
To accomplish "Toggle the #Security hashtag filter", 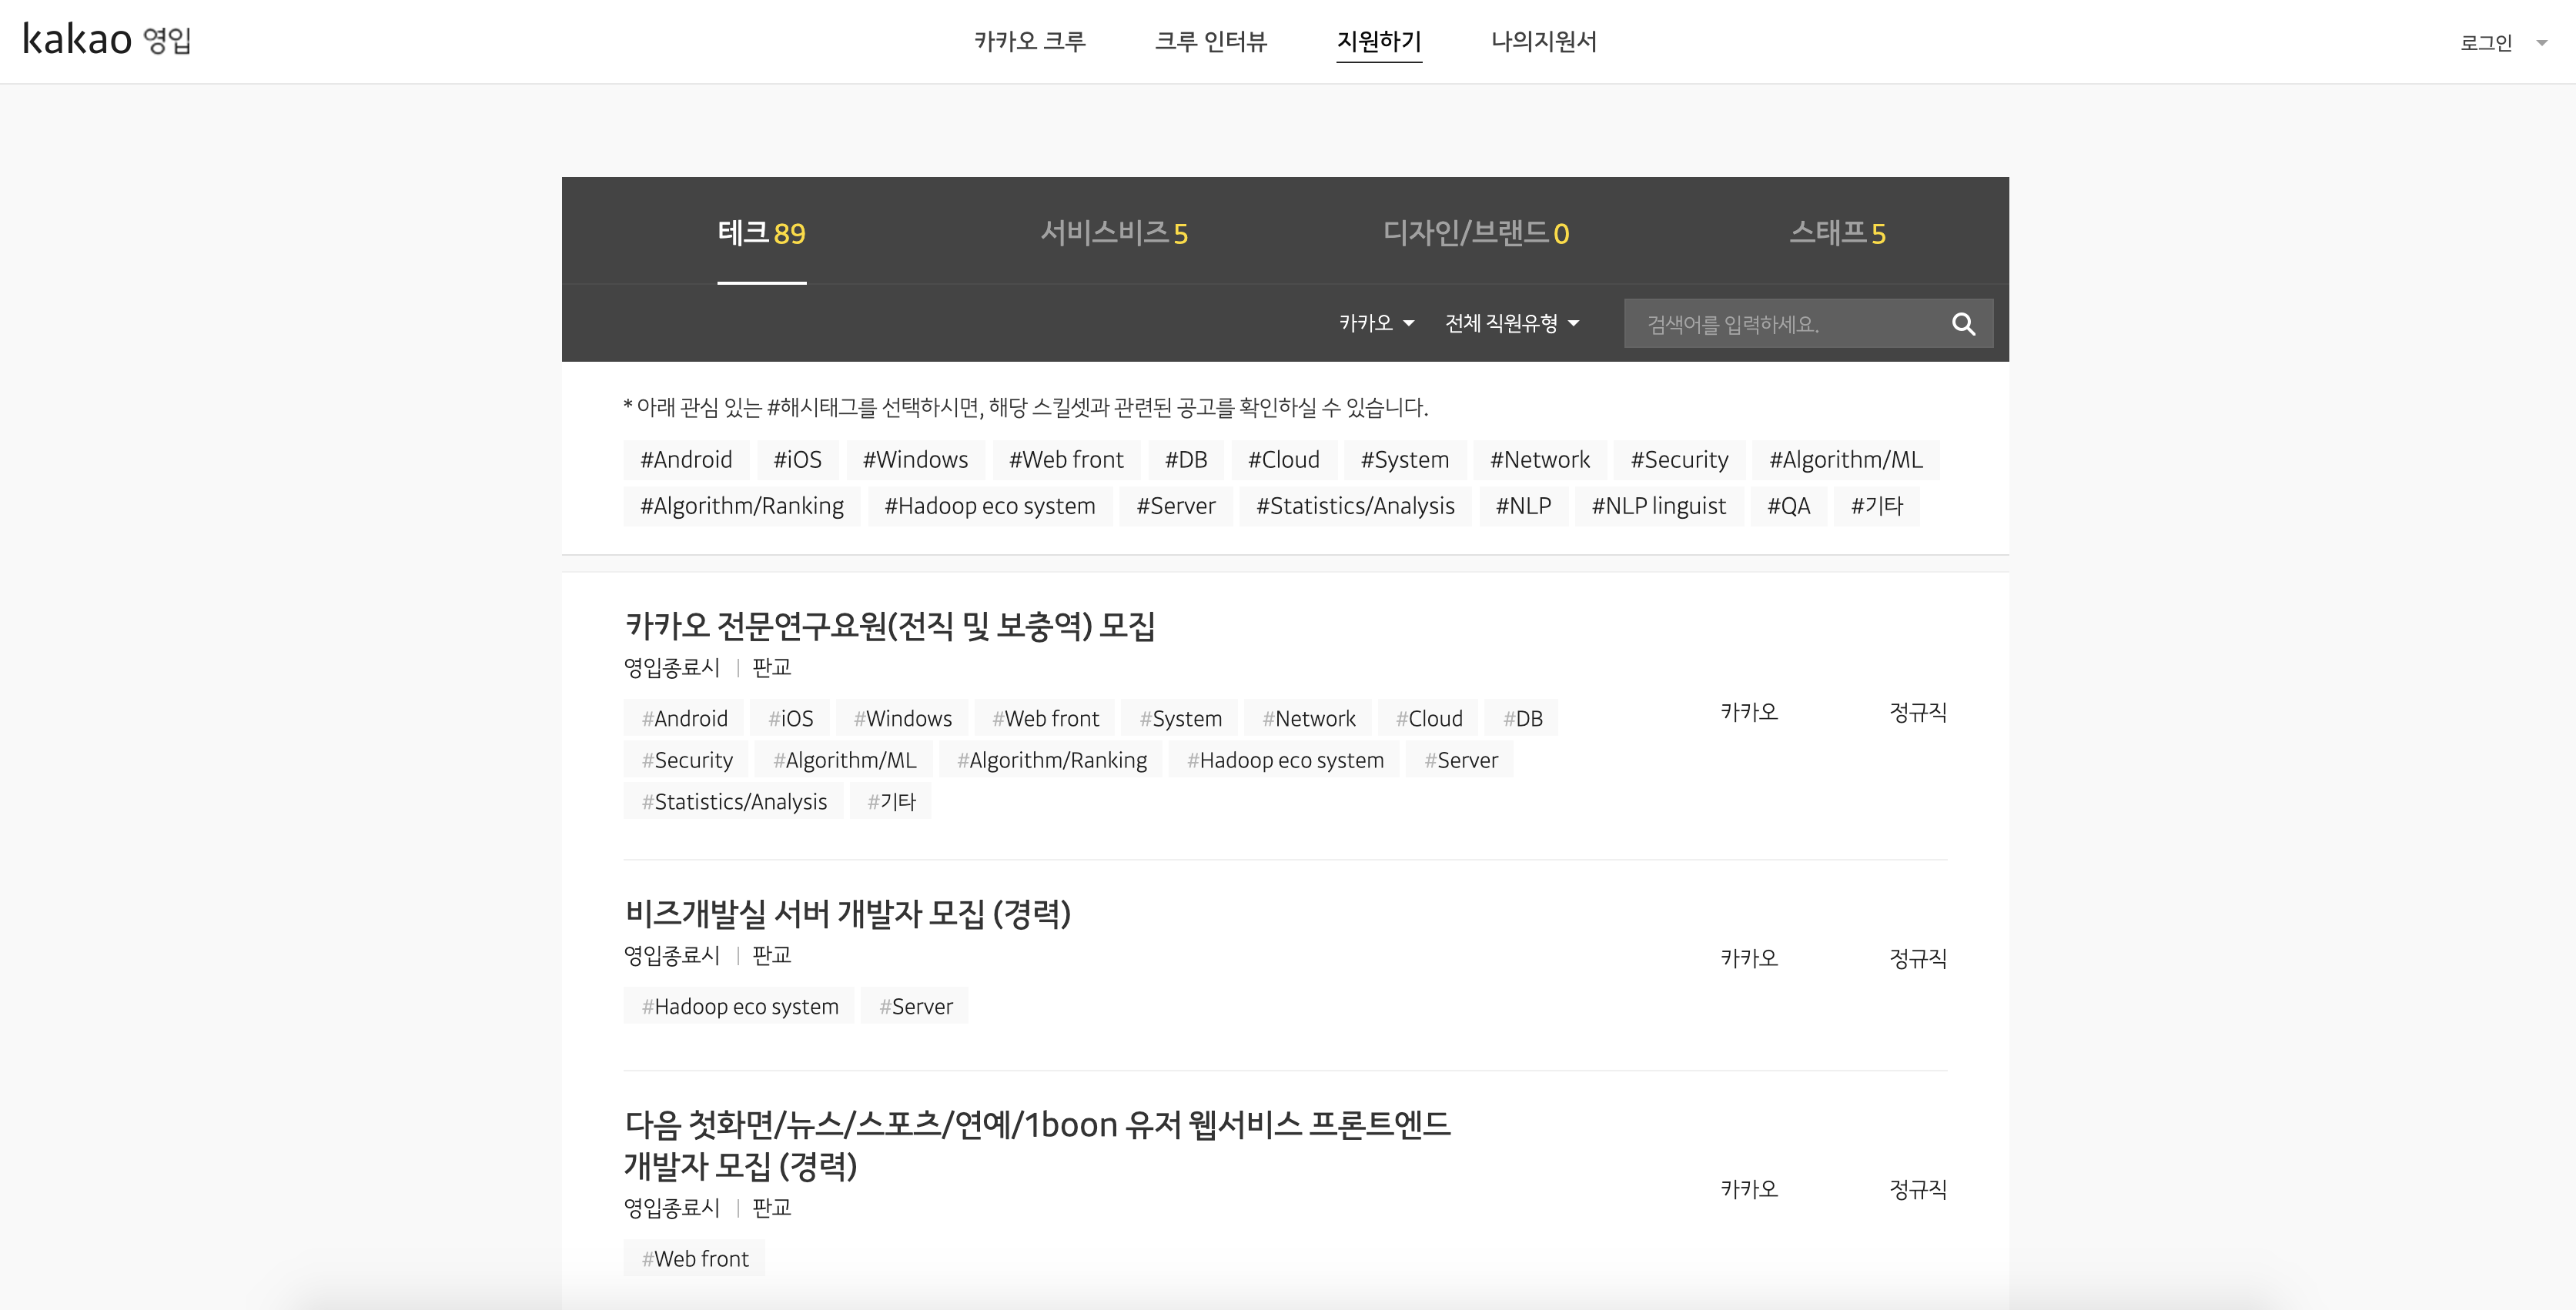I will click(x=1679, y=460).
